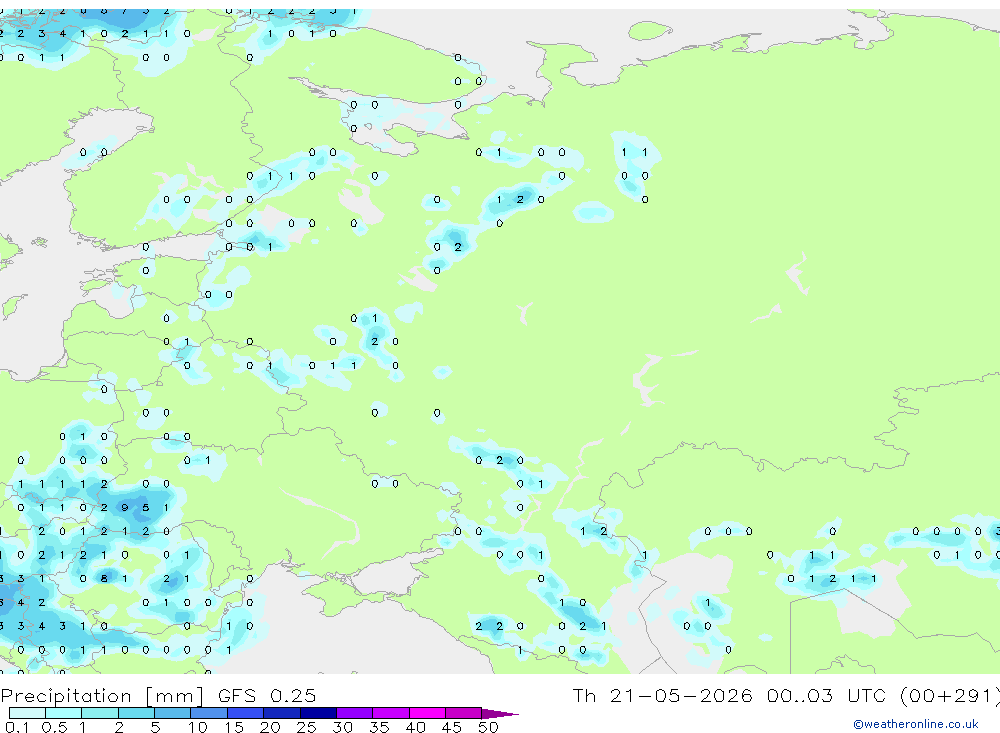
Task: Click the legend label '25'
Action: pyautogui.click(x=306, y=727)
